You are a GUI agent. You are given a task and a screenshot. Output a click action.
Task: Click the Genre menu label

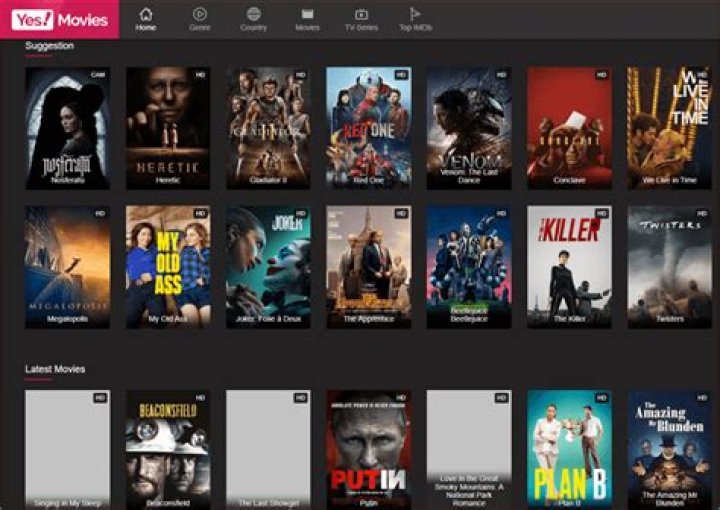(199, 28)
